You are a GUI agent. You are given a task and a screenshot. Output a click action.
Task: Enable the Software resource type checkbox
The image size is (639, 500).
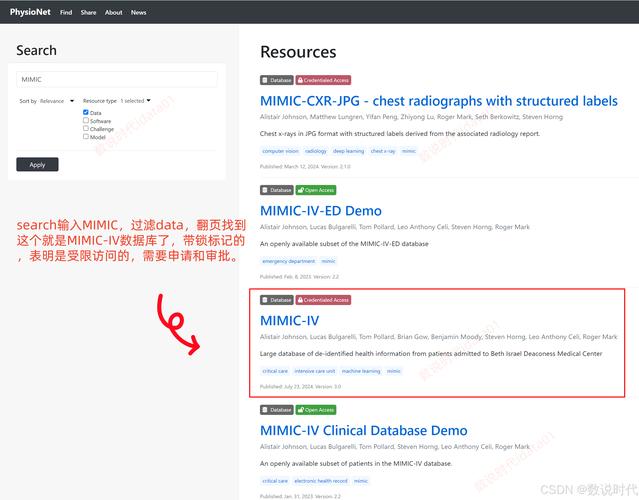86,121
